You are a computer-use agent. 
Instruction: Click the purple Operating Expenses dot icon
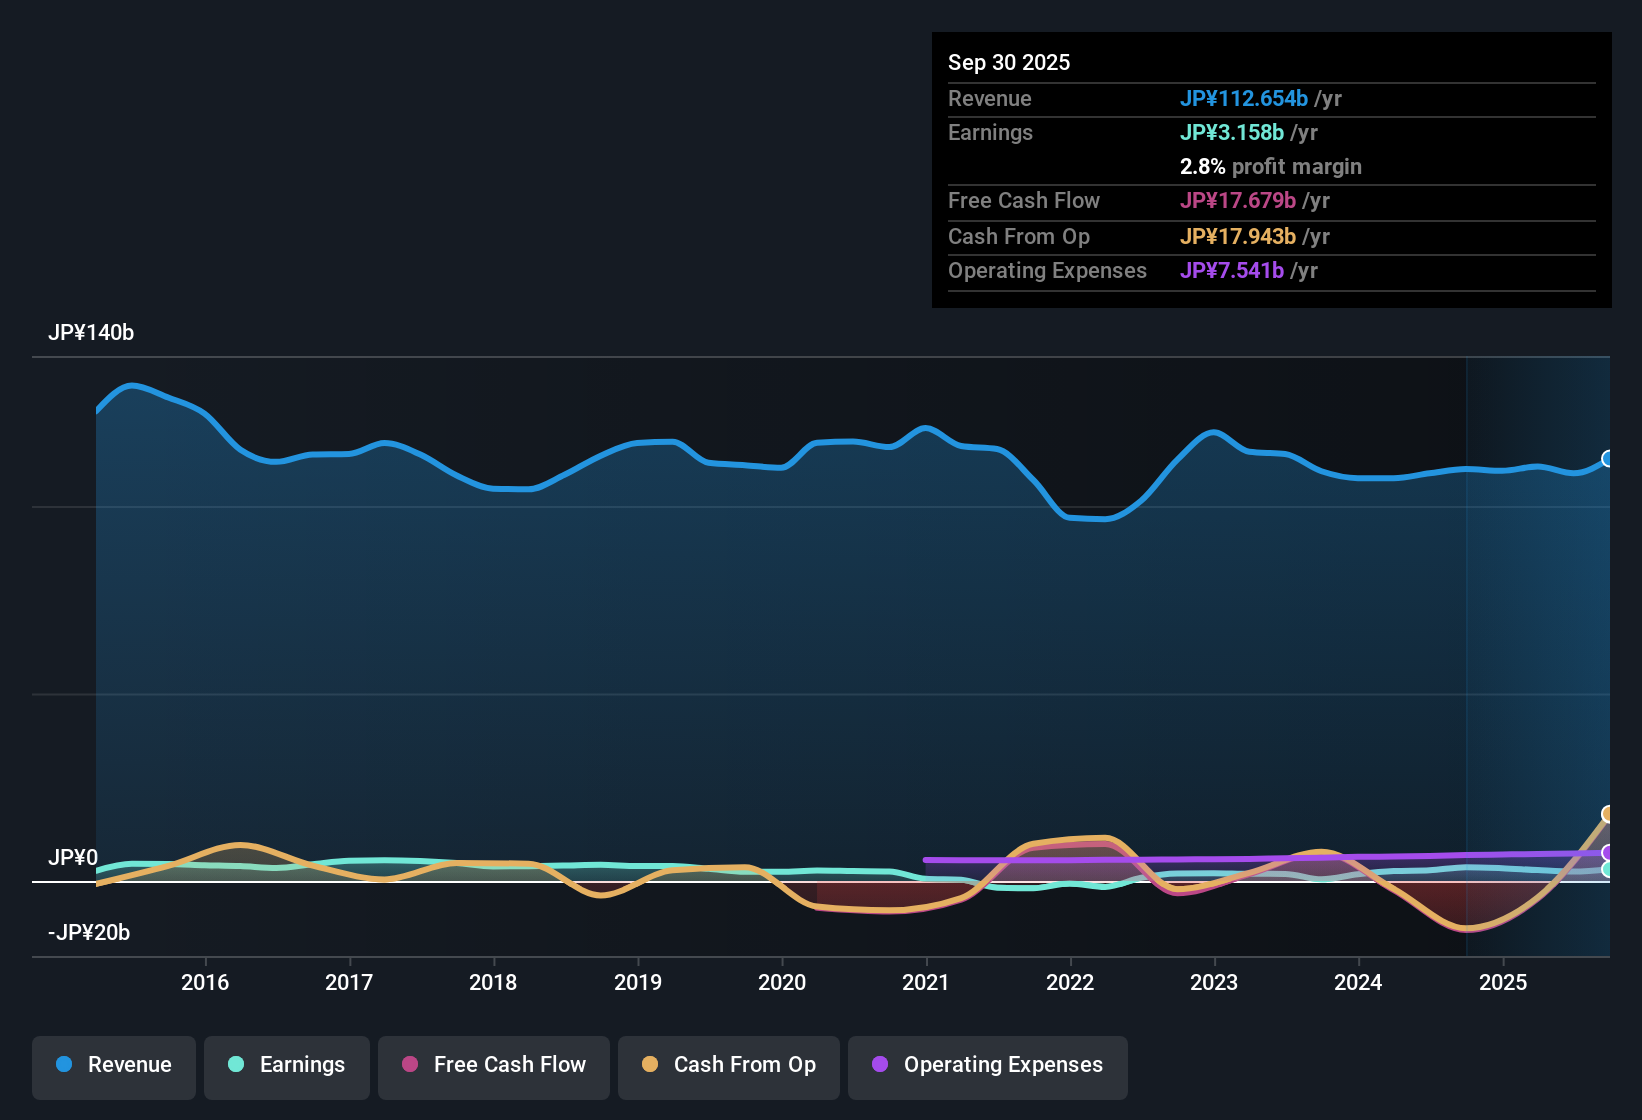(880, 1065)
